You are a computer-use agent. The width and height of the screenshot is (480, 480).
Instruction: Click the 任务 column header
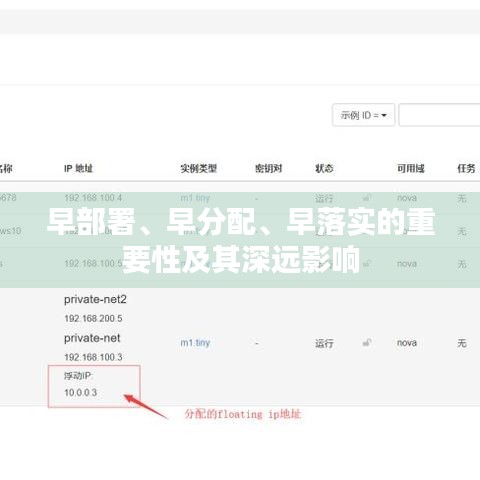[x=466, y=168]
